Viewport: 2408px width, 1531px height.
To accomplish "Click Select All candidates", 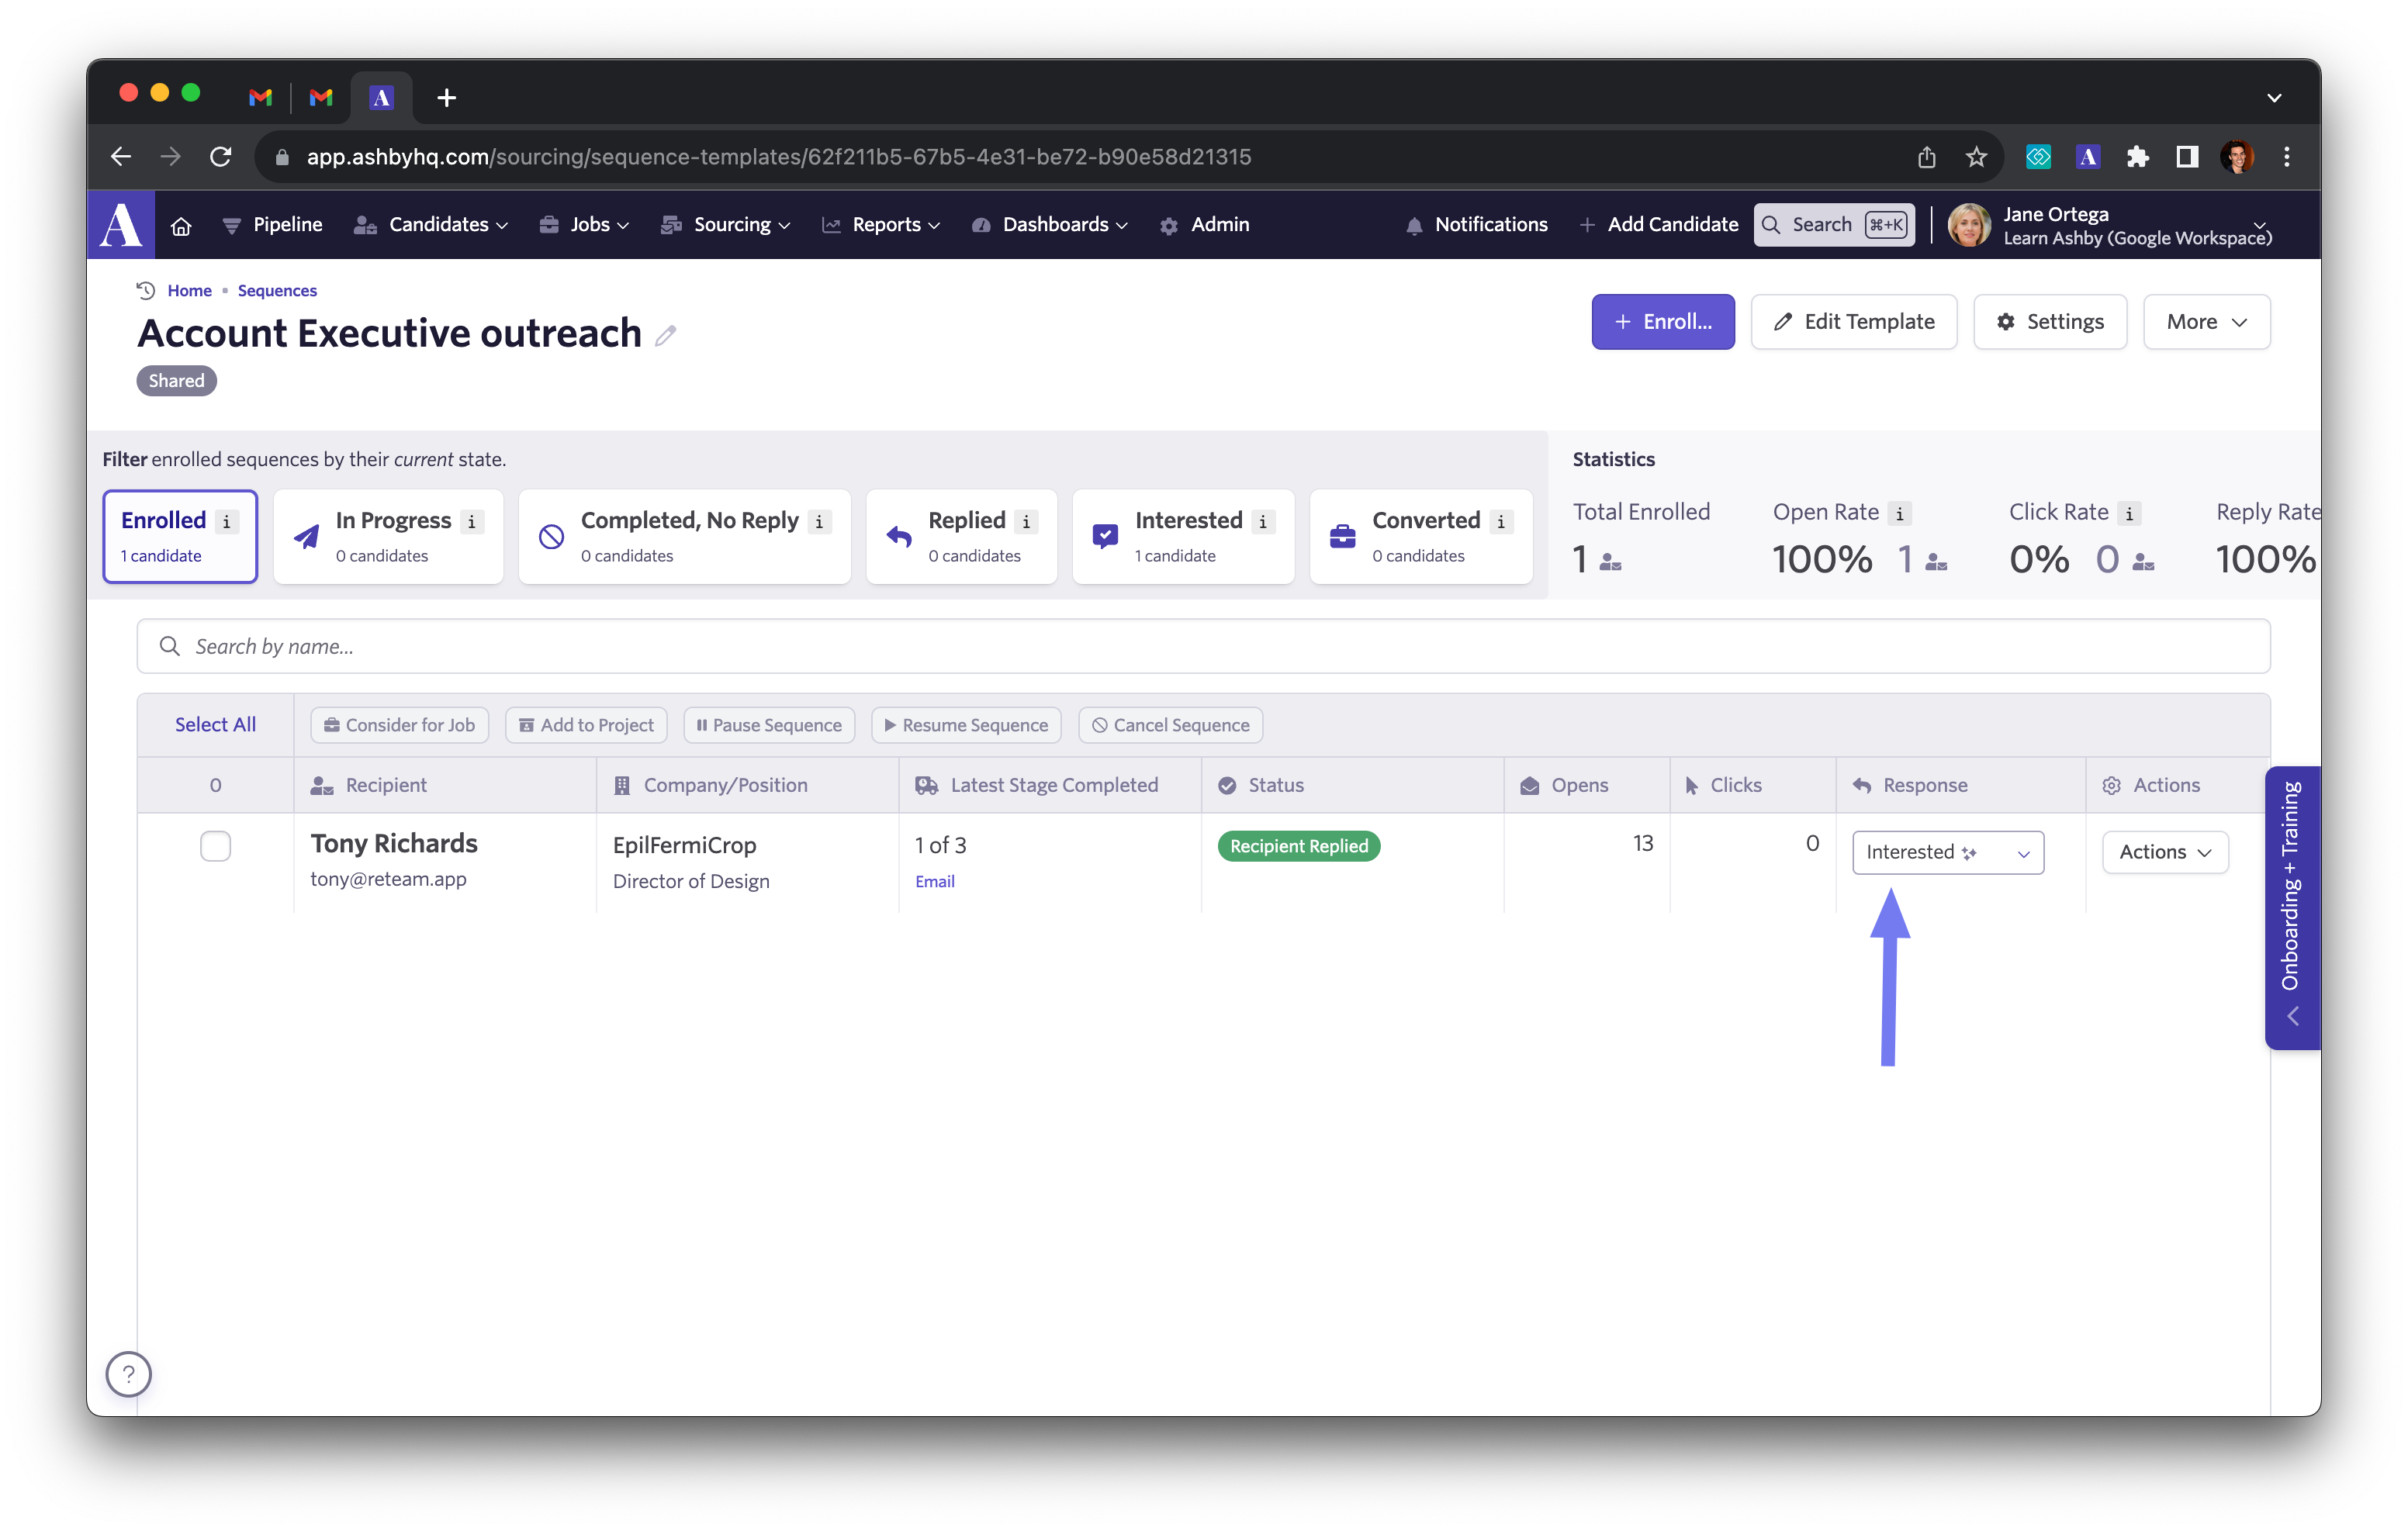I will (215, 725).
